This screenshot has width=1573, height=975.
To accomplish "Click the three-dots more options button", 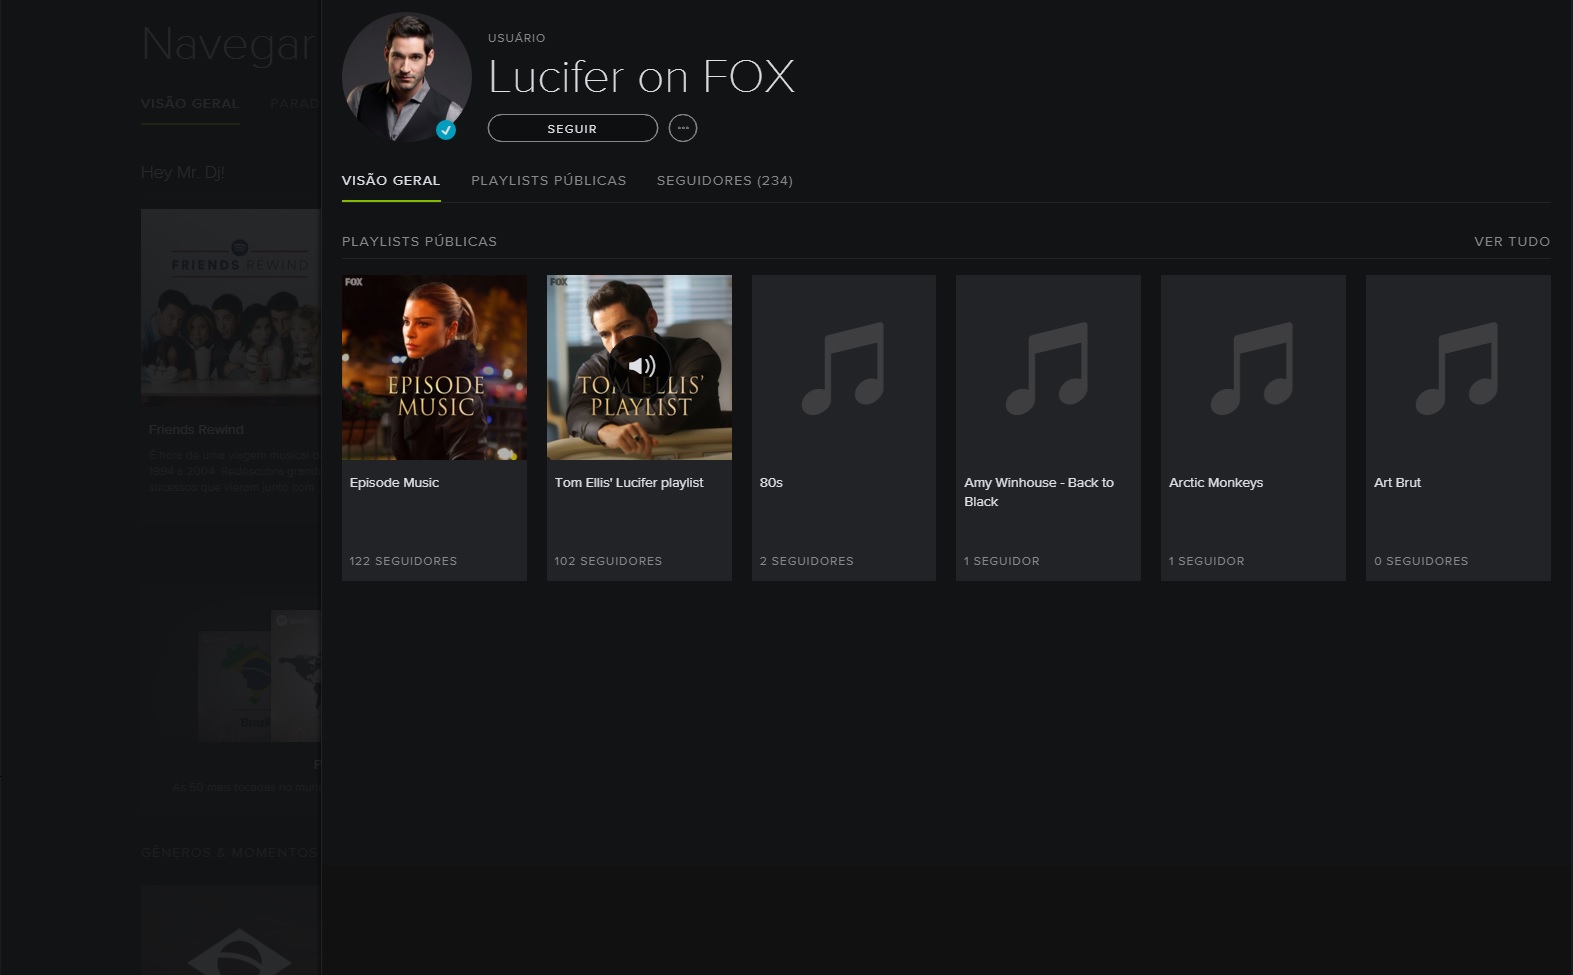I will coord(682,128).
